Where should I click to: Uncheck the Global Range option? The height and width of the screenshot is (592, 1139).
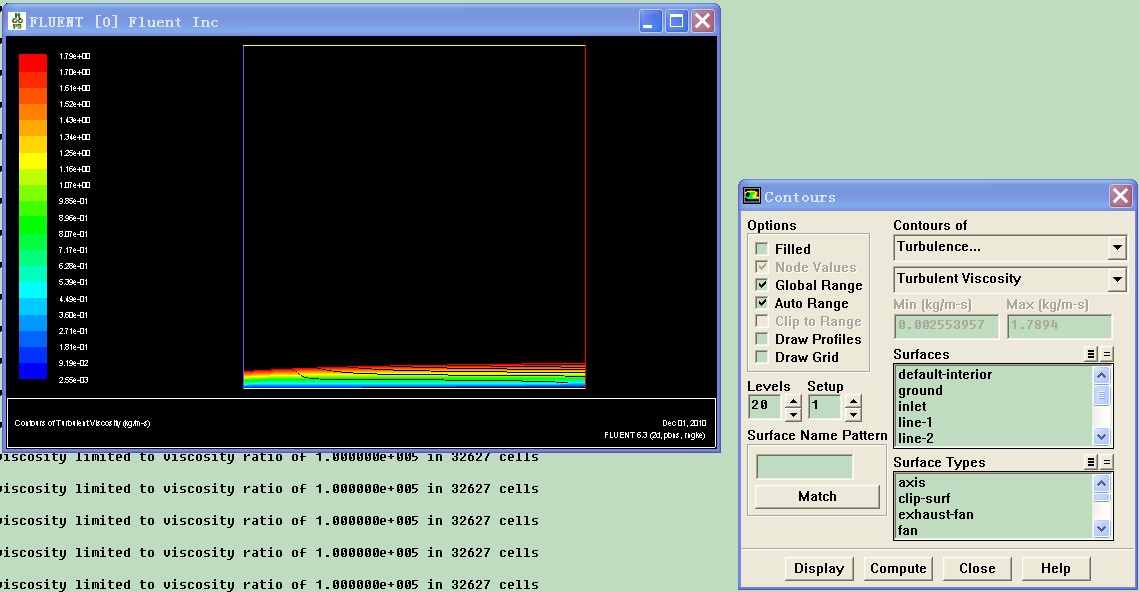[762, 285]
